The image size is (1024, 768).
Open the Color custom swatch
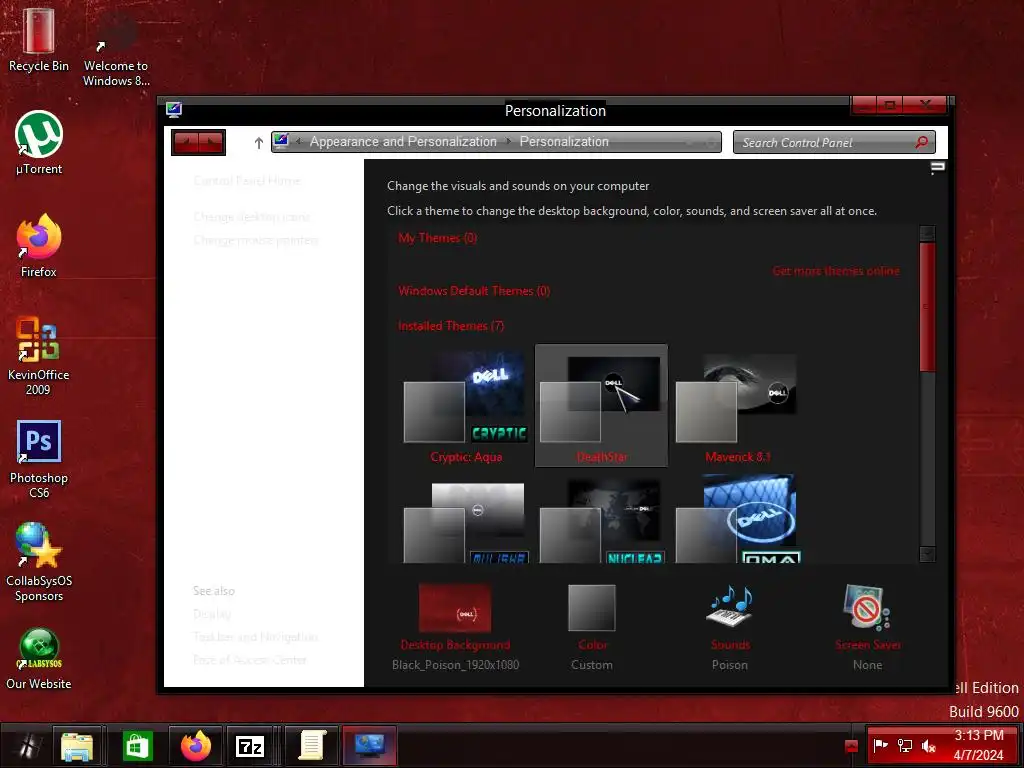[592, 608]
